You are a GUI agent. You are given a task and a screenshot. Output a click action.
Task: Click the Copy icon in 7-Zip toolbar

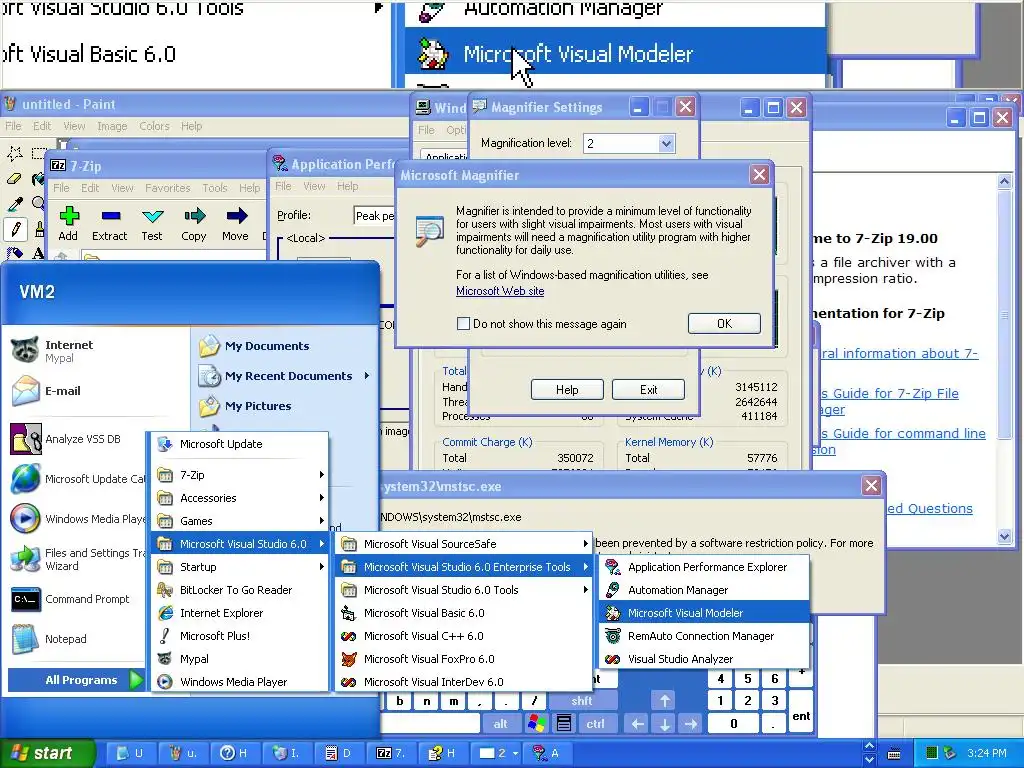[x=193, y=224]
